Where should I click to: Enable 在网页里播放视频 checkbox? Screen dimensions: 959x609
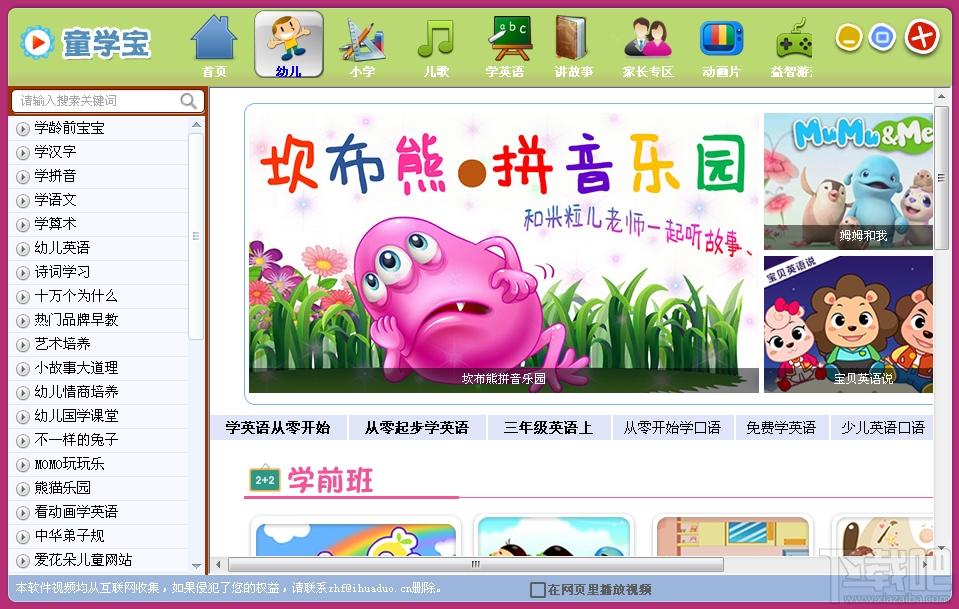[x=538, y=589]
